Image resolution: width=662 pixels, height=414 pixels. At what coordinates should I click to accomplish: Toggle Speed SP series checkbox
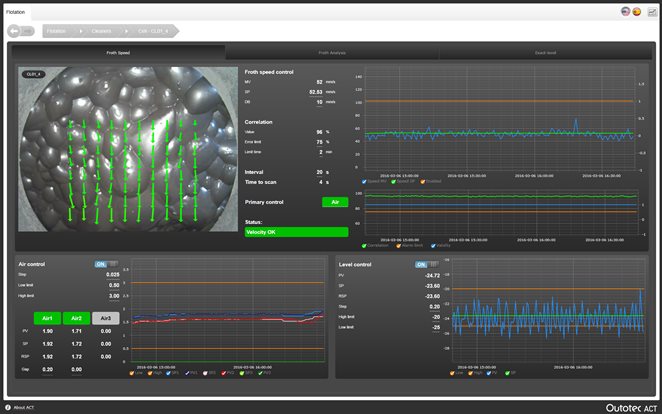click(393, 181)
